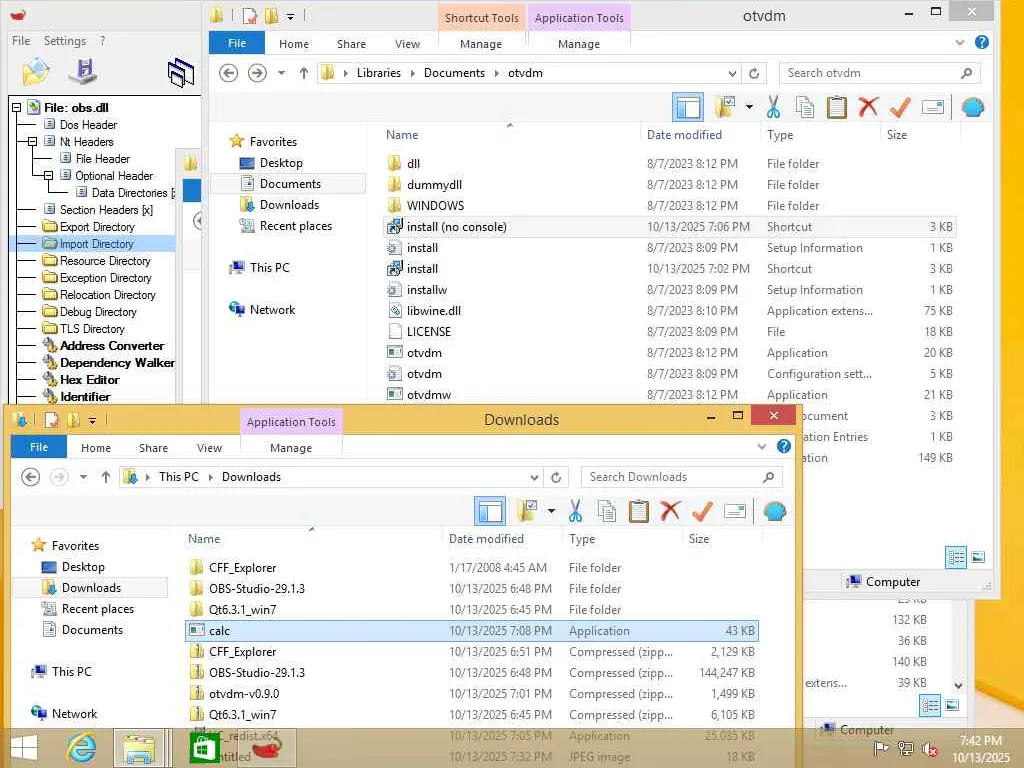Click the Paste clipboard icon in Downloads window
This screenshot has width=1024, height=768.
tap(639, 511)
